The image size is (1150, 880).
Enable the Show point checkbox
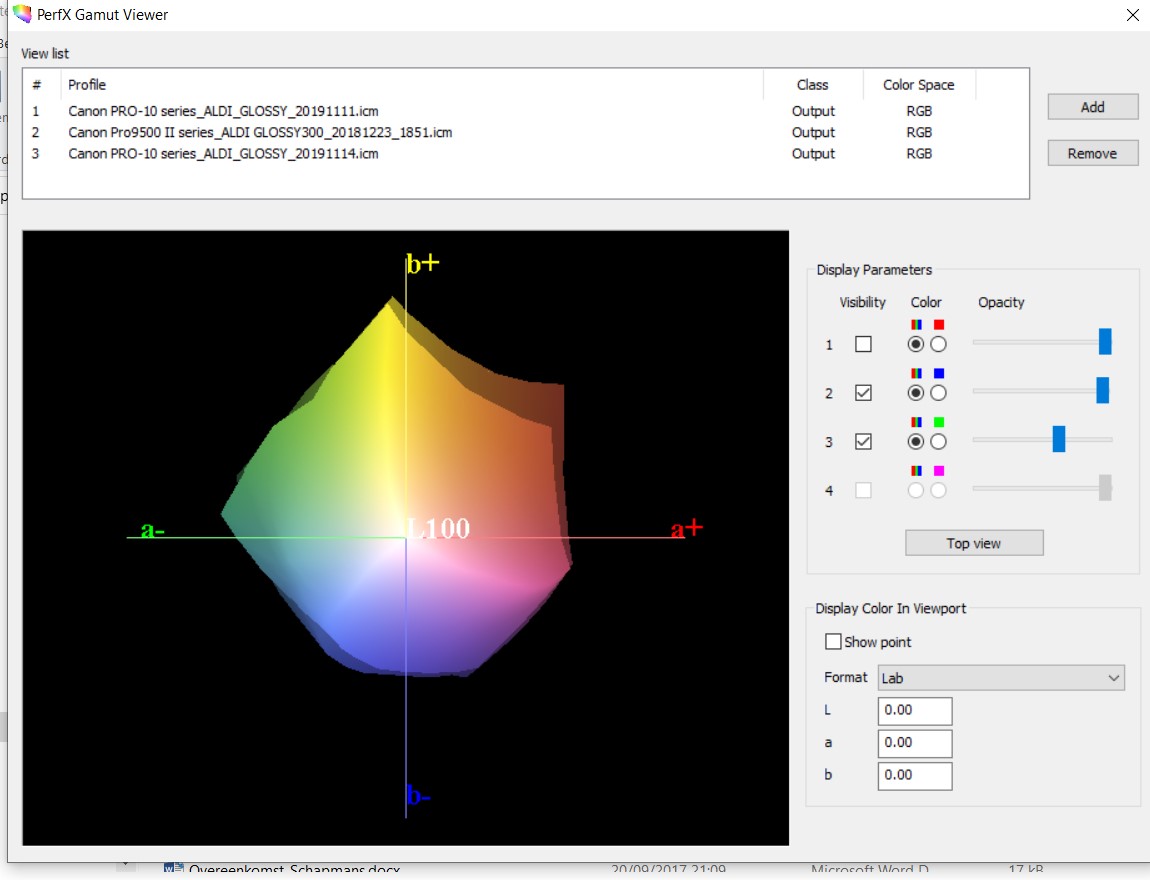pyautogui.click(x=833, y=642)
